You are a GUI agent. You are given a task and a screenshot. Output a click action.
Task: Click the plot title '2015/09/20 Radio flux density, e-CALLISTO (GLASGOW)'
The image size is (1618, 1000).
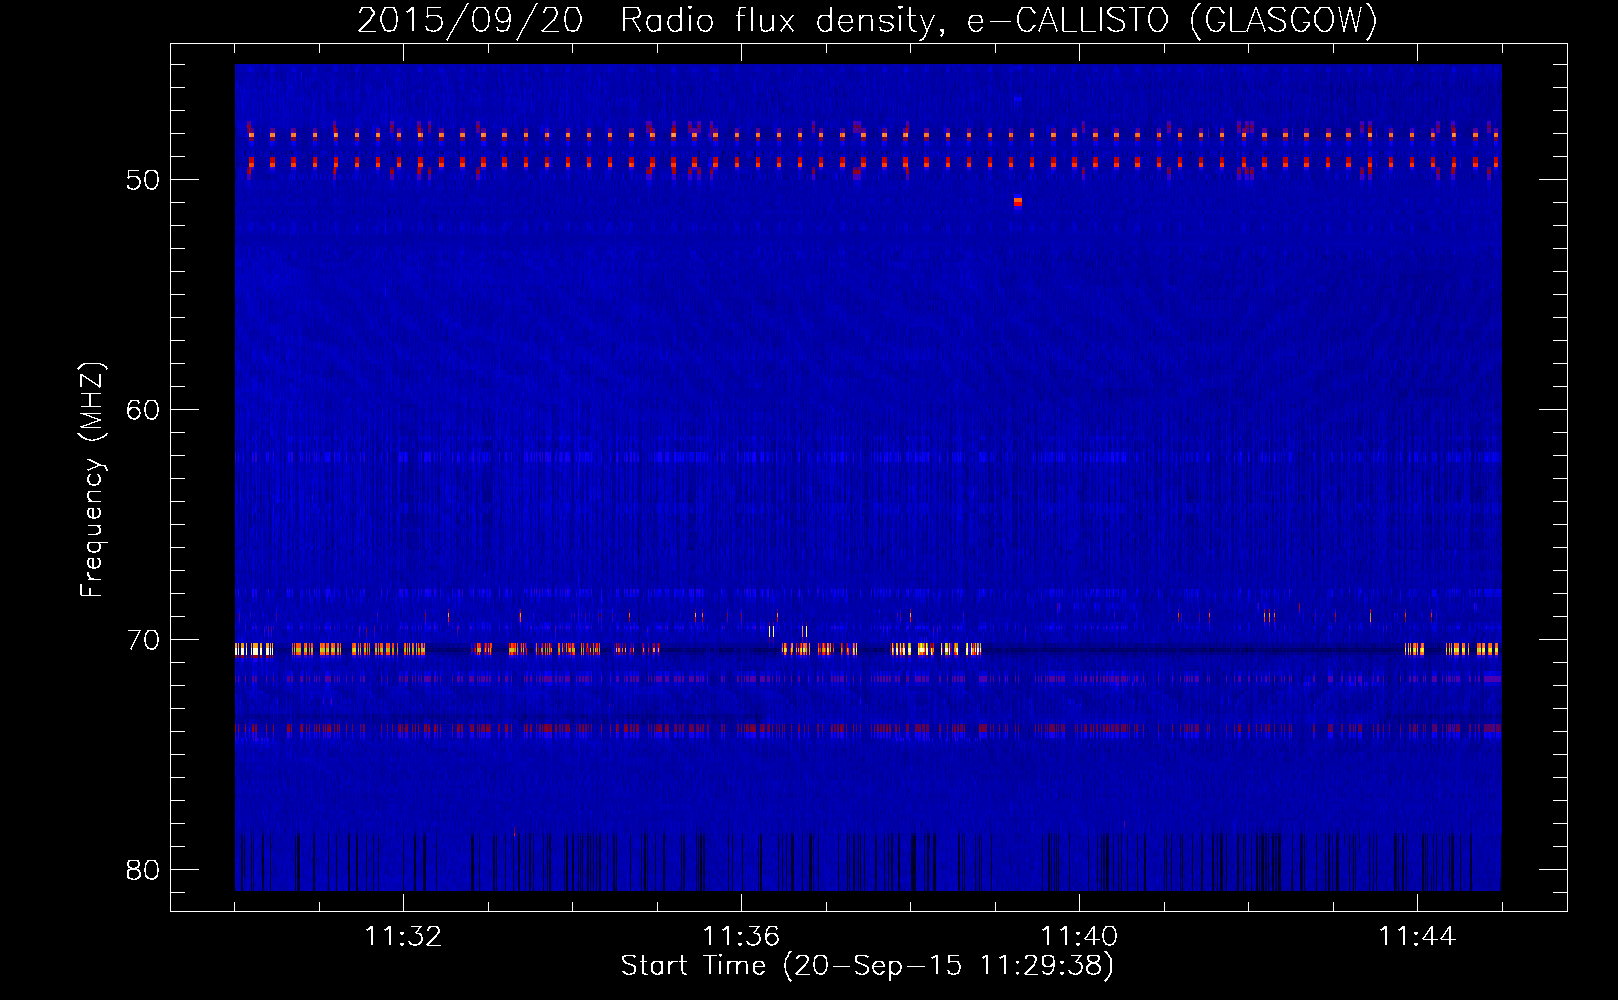click(867, 20)
